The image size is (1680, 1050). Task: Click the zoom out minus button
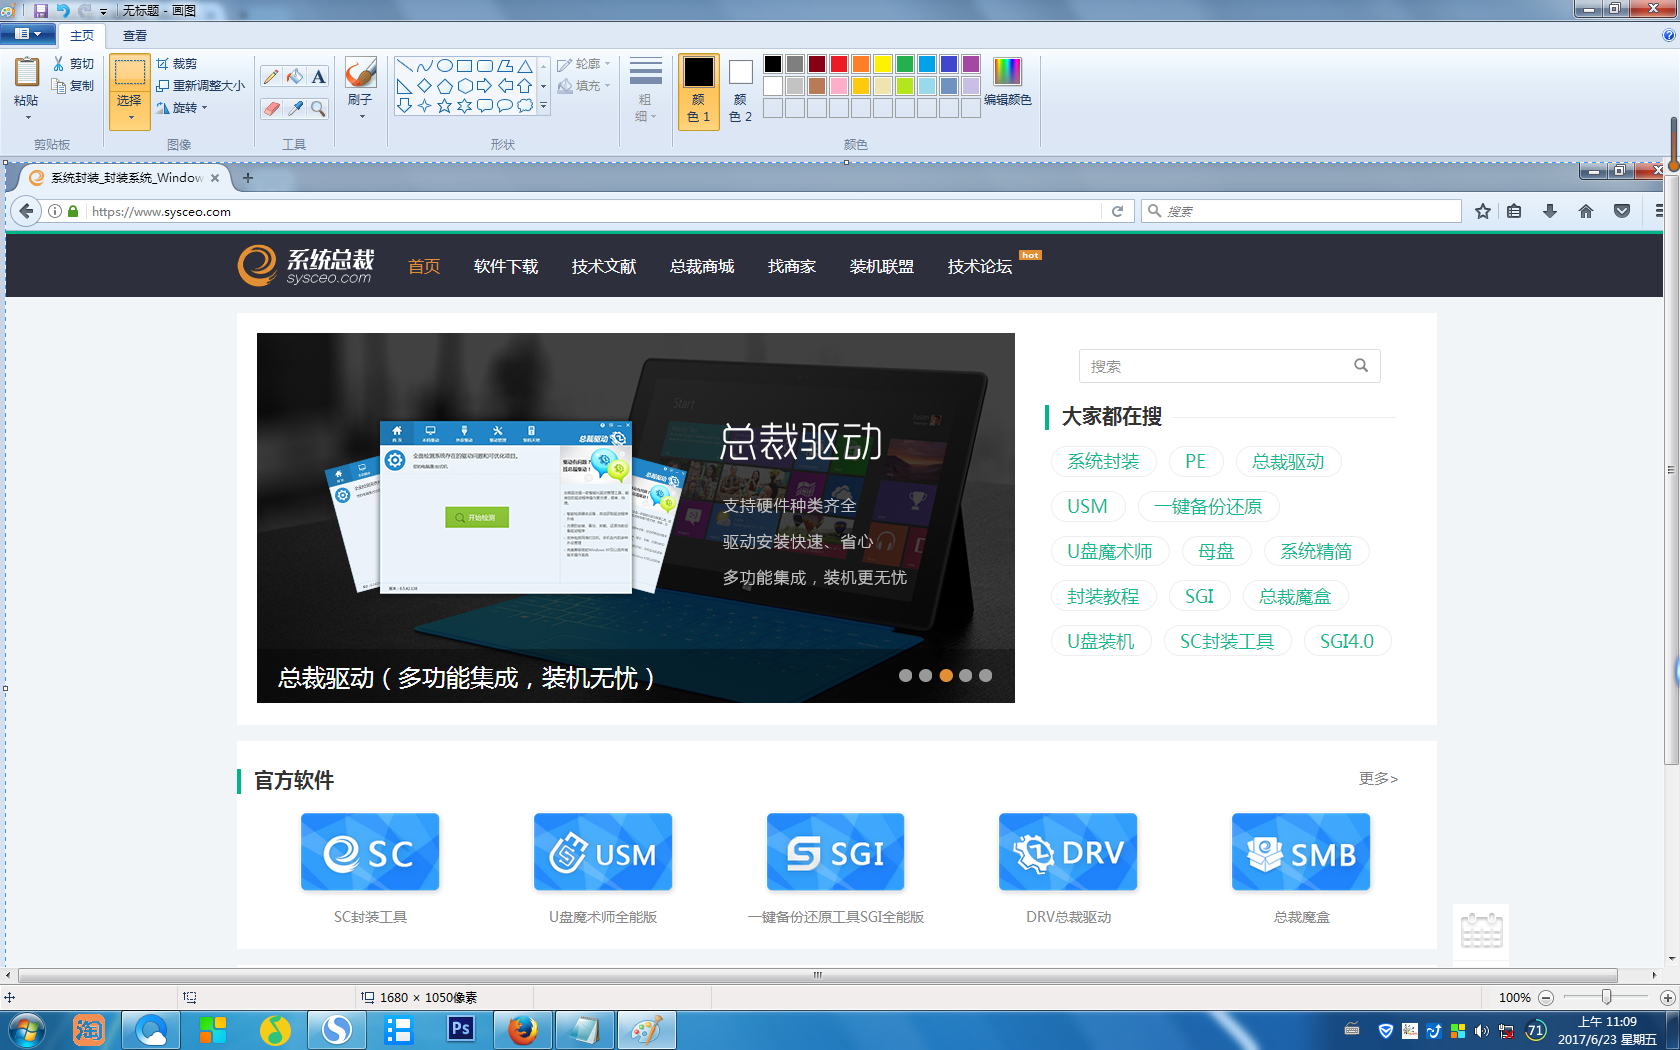tap(1546, 997)
